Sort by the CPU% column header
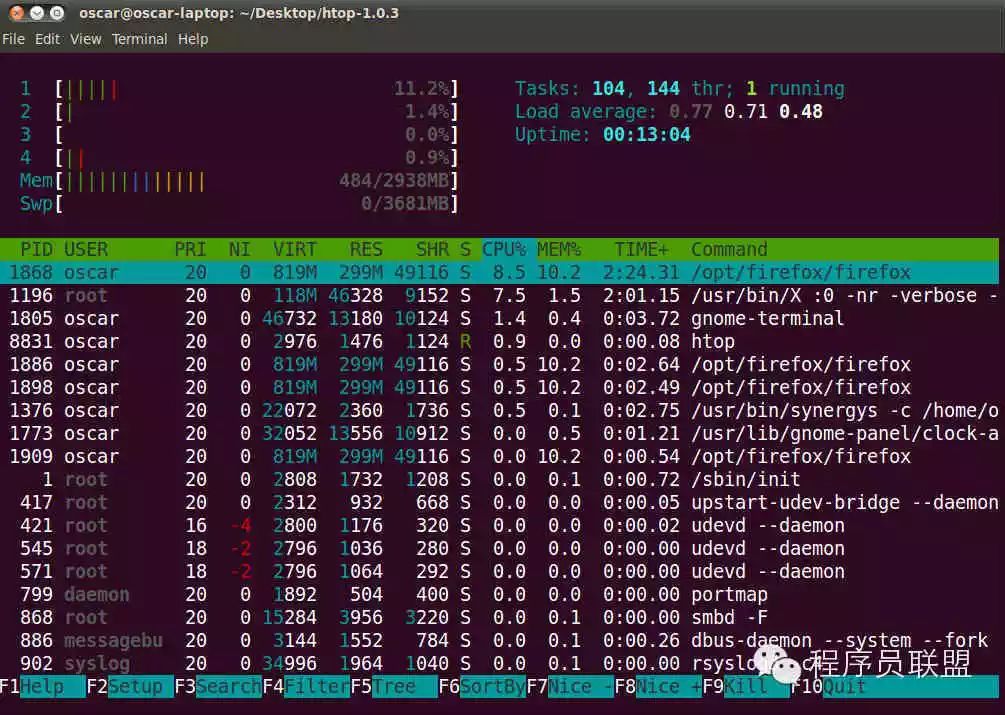This screenshot has height=715, width=1005. [x=504, y=249]
